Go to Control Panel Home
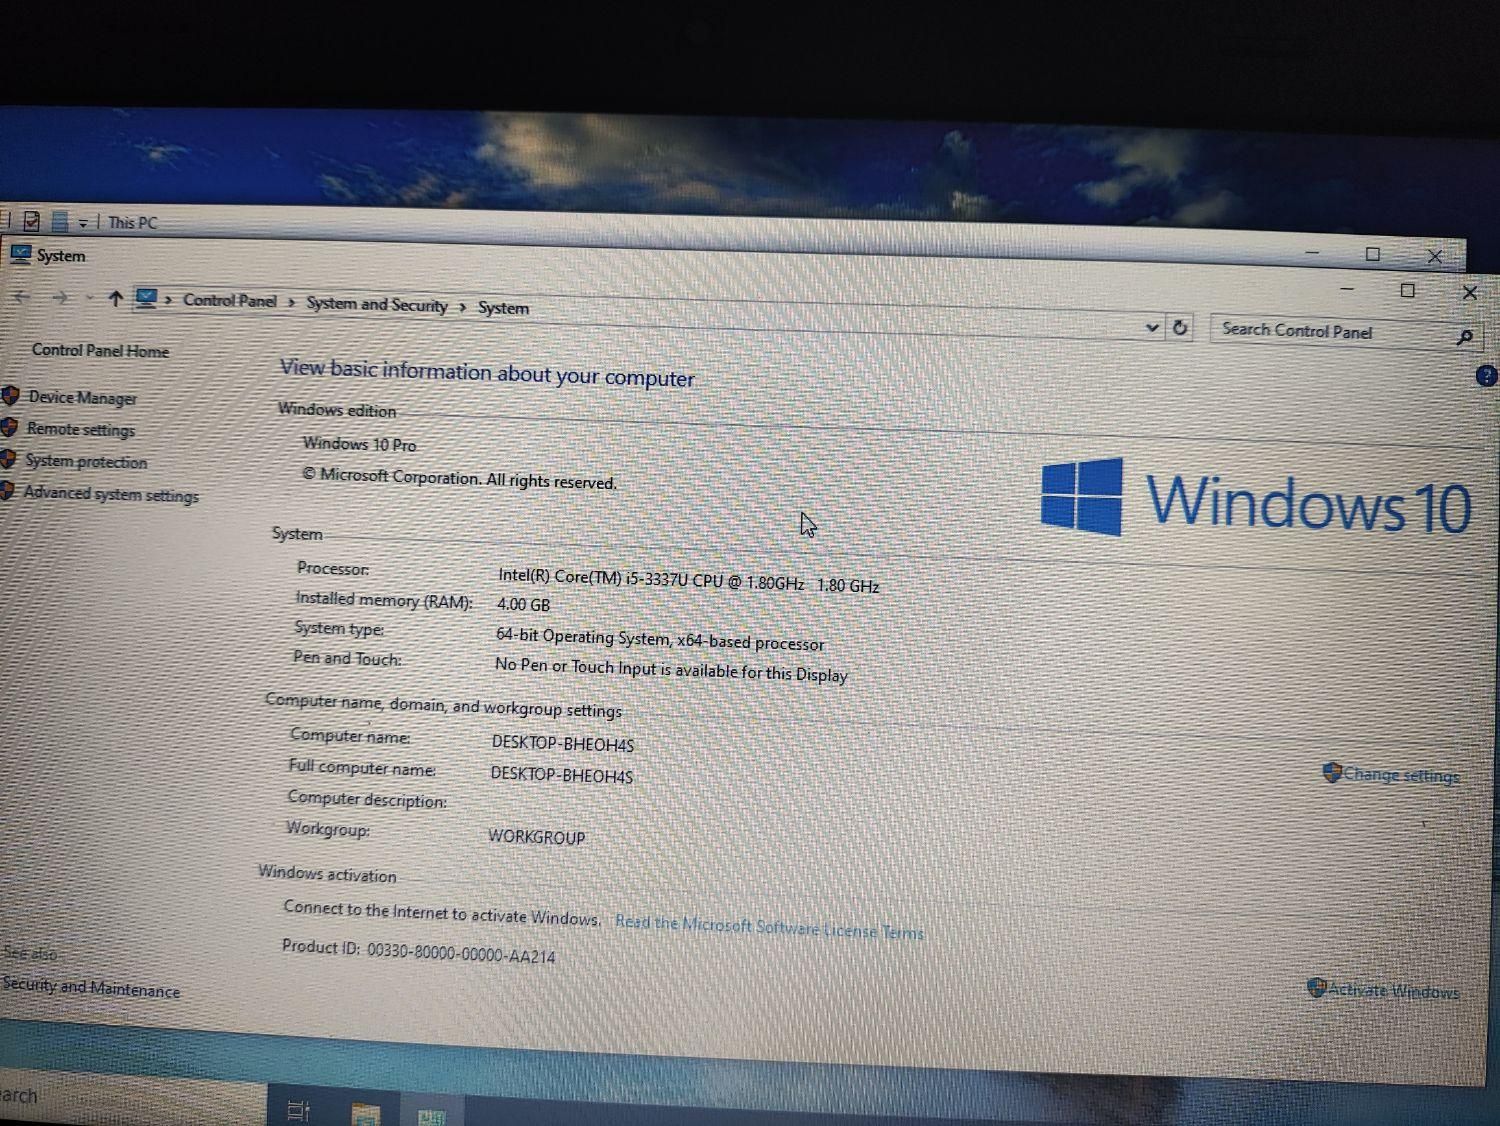Viewport: 1500px width, 1126px height. point(100,350)
